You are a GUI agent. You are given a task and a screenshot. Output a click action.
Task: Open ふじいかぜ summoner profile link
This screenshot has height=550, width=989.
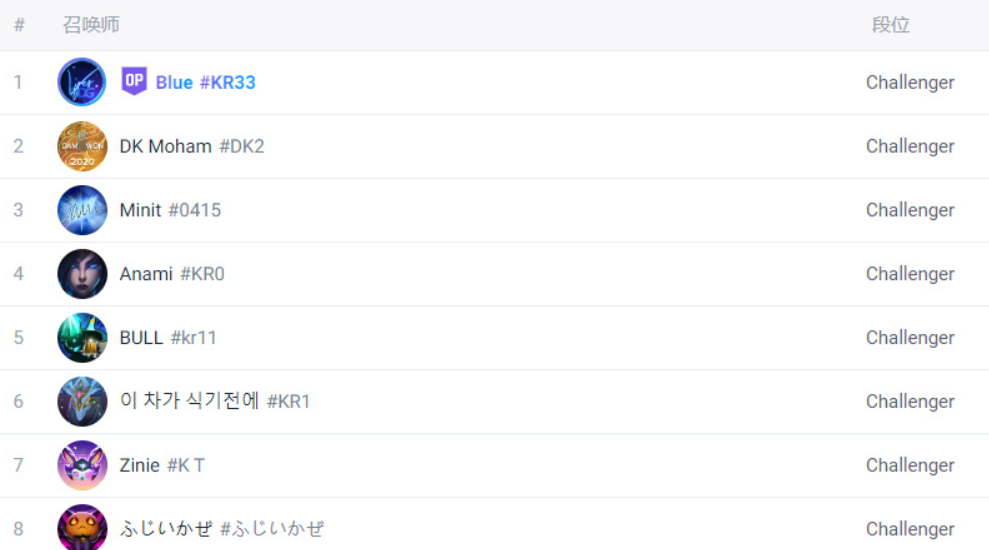pyautogui.click(x=222, y=528)
